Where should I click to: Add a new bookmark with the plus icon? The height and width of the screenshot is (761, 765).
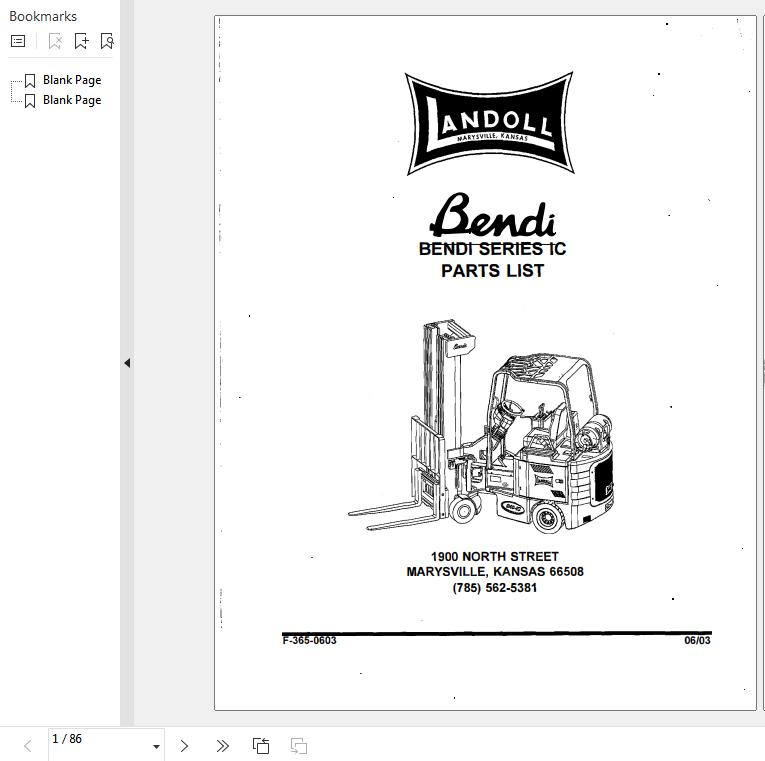81,41
